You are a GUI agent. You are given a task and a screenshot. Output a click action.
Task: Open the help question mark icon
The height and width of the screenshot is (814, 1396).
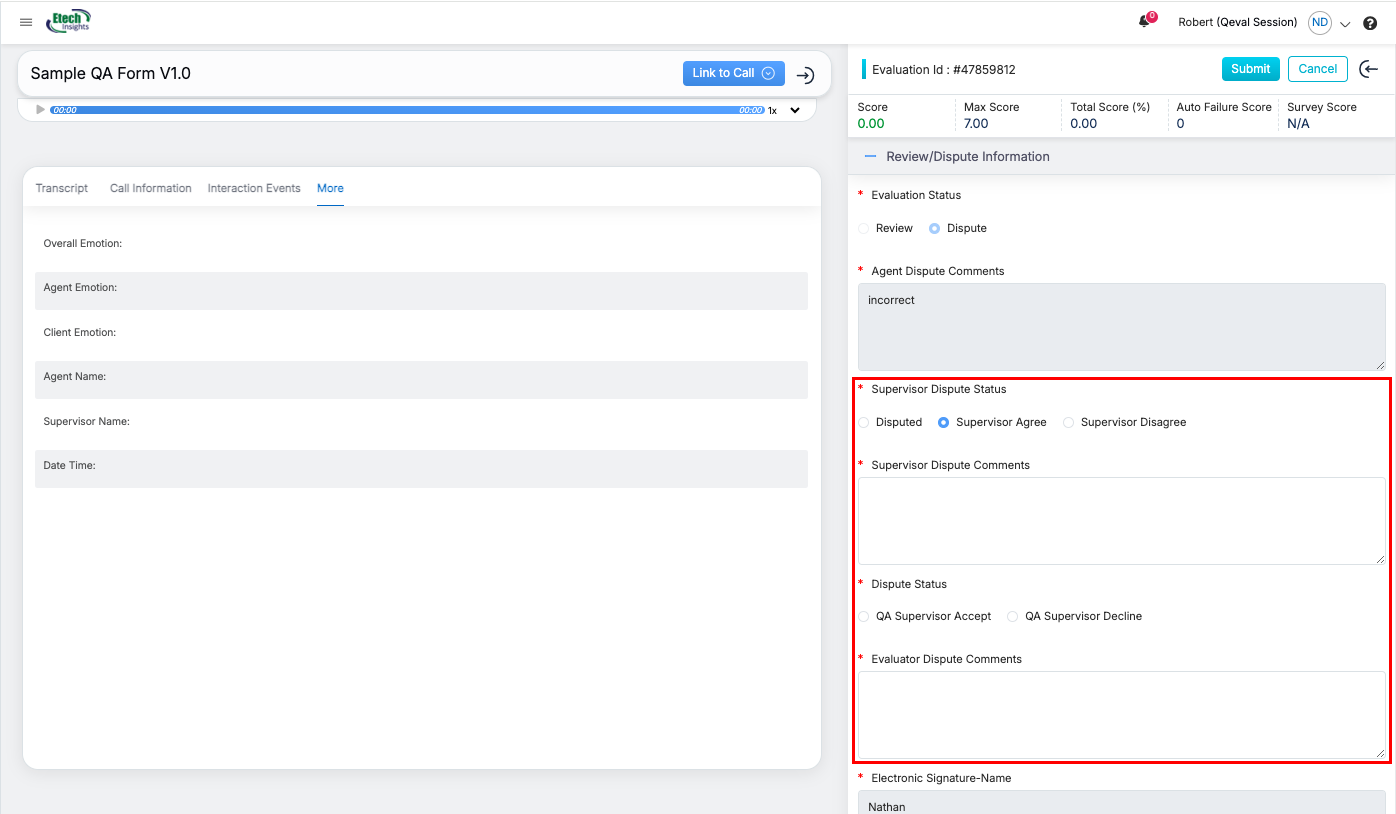coord(1370,23)
